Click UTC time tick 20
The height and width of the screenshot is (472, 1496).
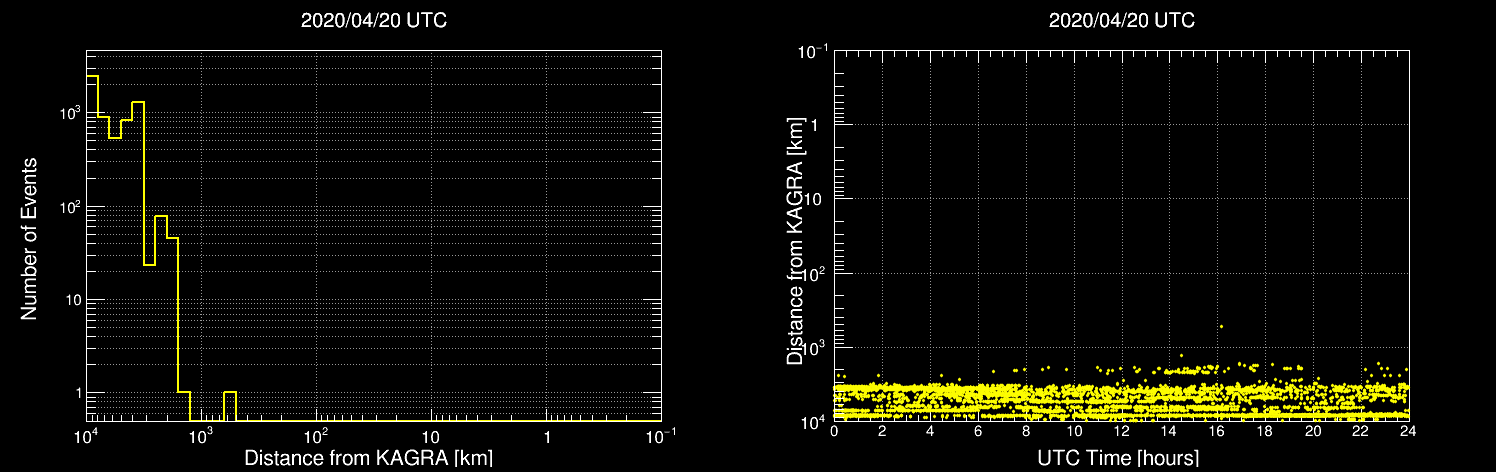click(x=1313, y=431)
